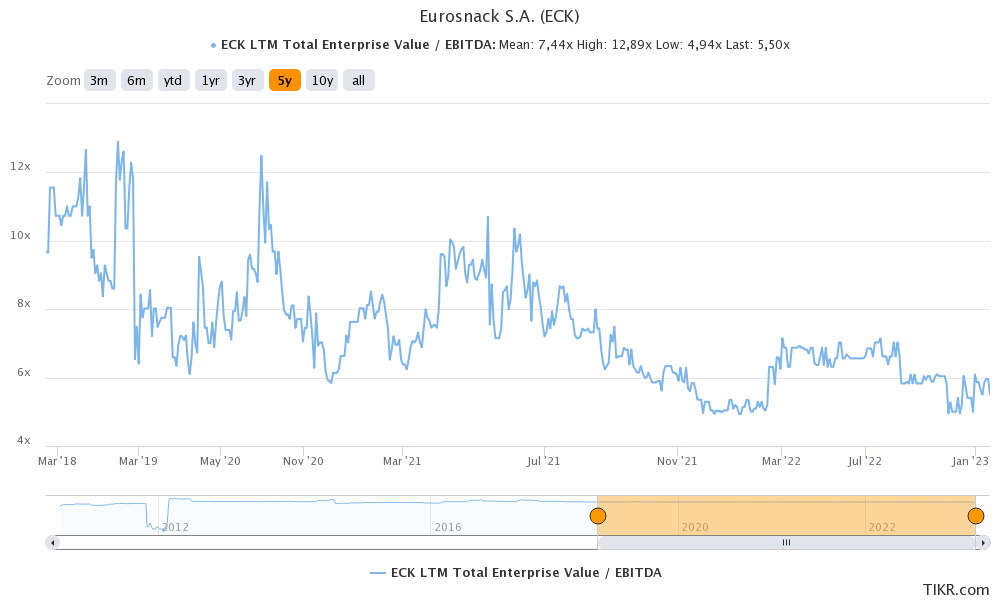Click the May '20 x-axis label
The width and height of the screenshot is (1000, 600).
(220, 461)
